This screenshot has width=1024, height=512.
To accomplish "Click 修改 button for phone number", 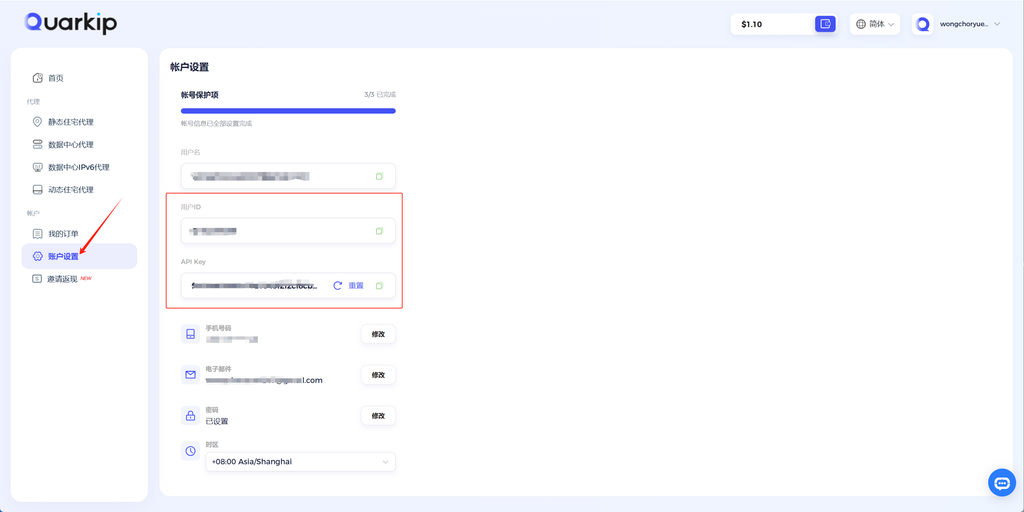I will coord(378,334).
